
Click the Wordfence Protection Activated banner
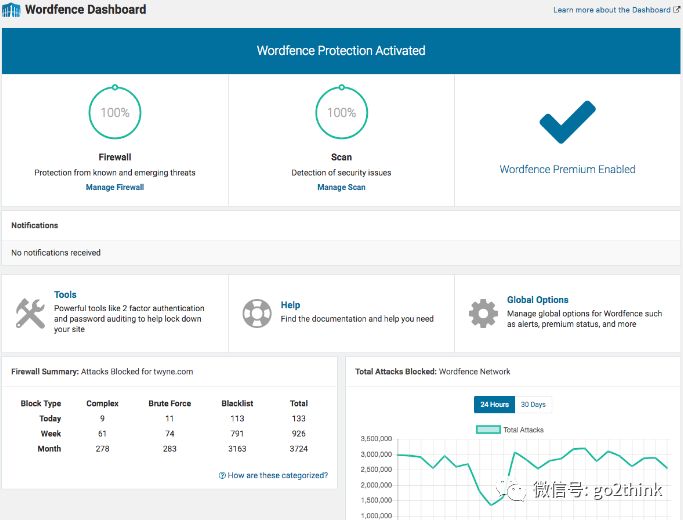tap(341, 51)
